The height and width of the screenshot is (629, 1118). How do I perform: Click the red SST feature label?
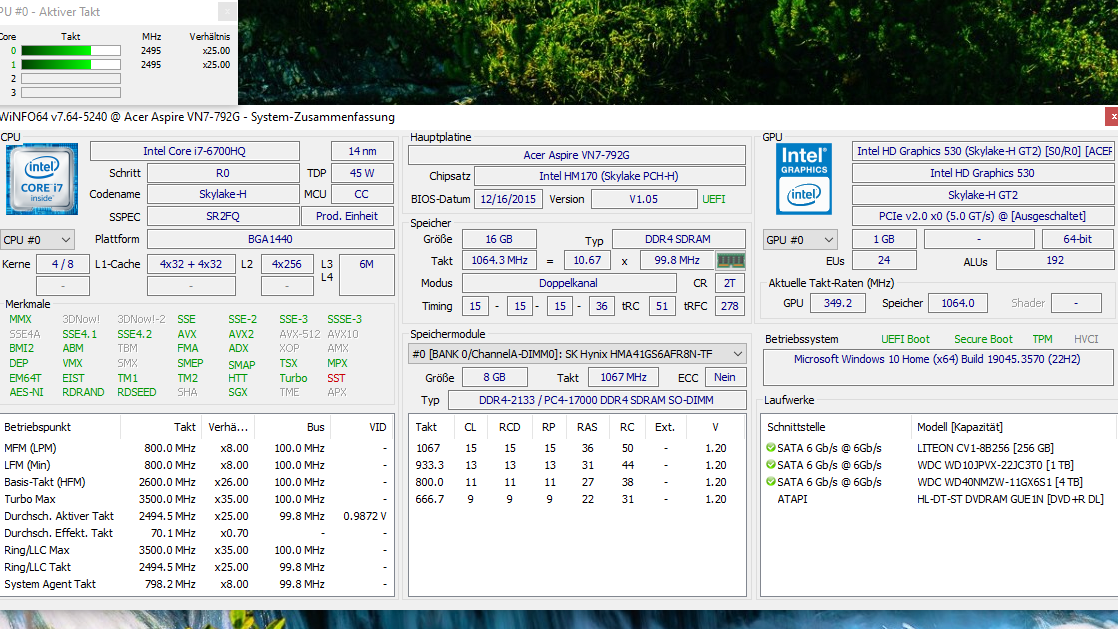pos(336,378)
